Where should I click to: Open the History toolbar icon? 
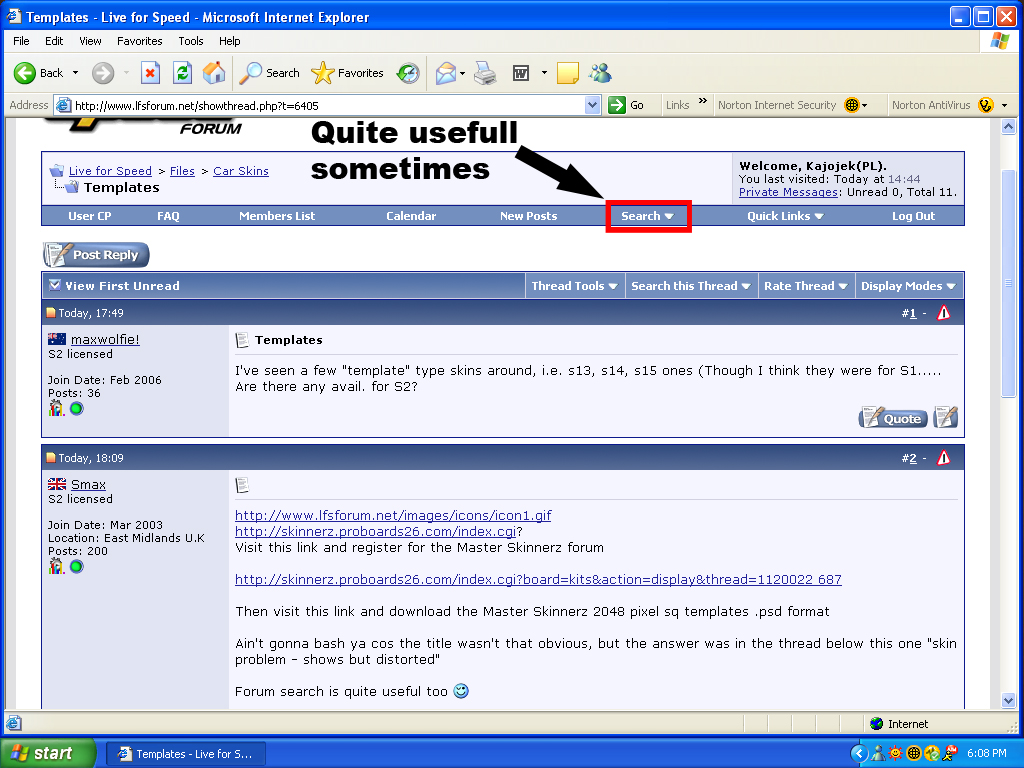pos(408,73)
